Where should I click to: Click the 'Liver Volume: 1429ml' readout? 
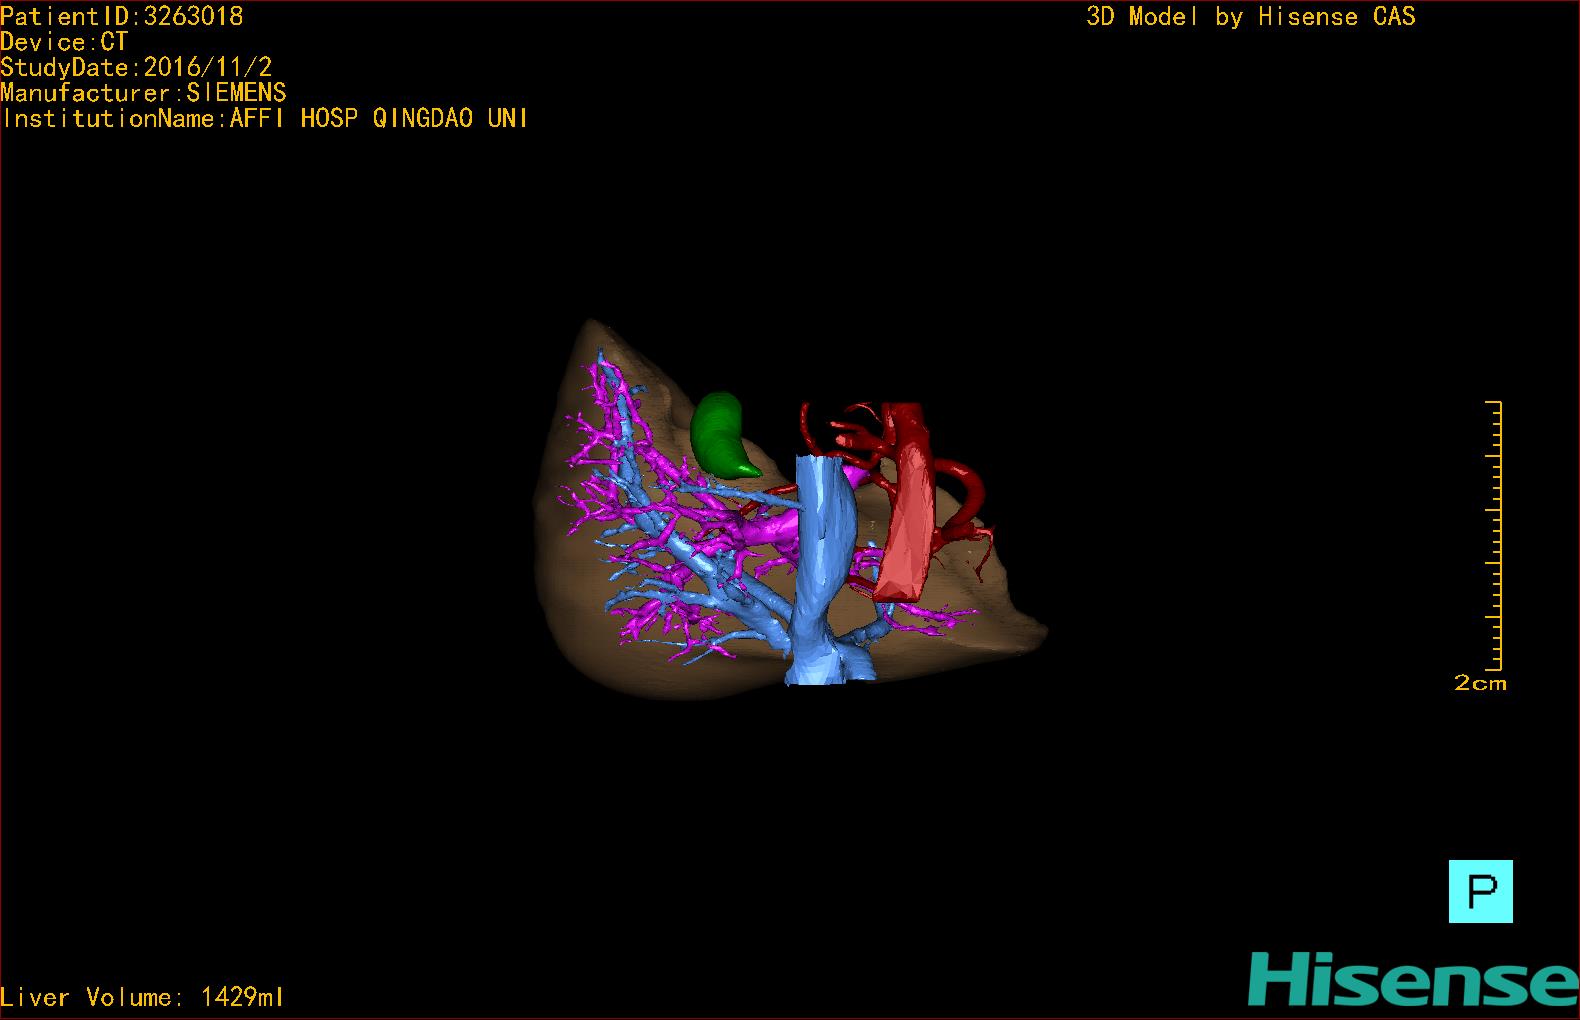[x=142, y=997]
